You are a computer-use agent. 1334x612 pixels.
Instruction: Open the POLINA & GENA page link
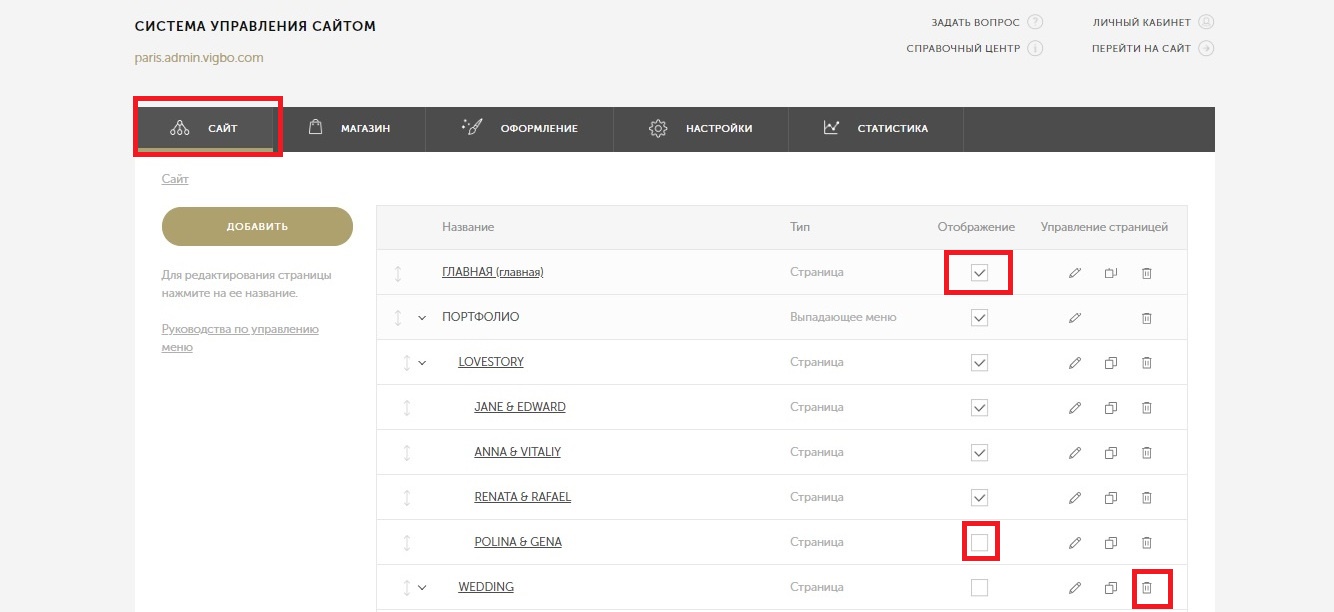[518, 542]
